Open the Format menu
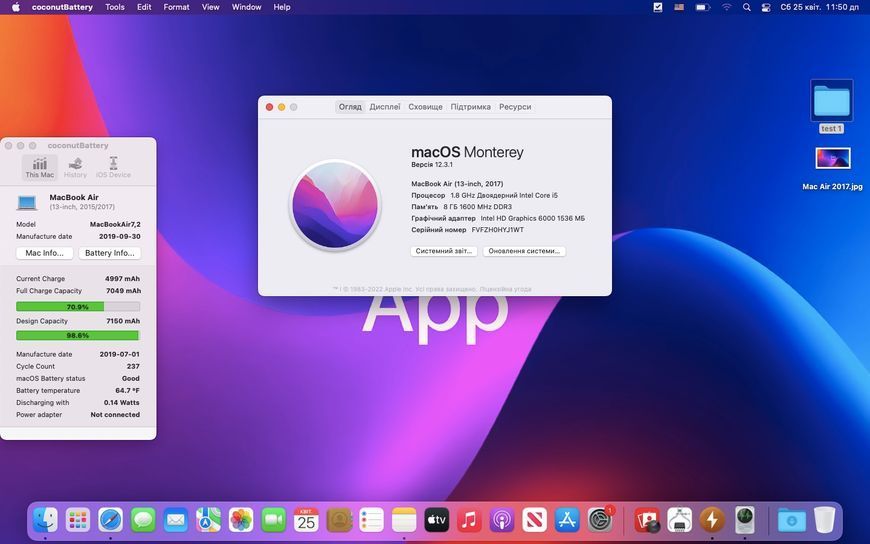The width and height of the screenshot is (870, 544). pos(176,7)
